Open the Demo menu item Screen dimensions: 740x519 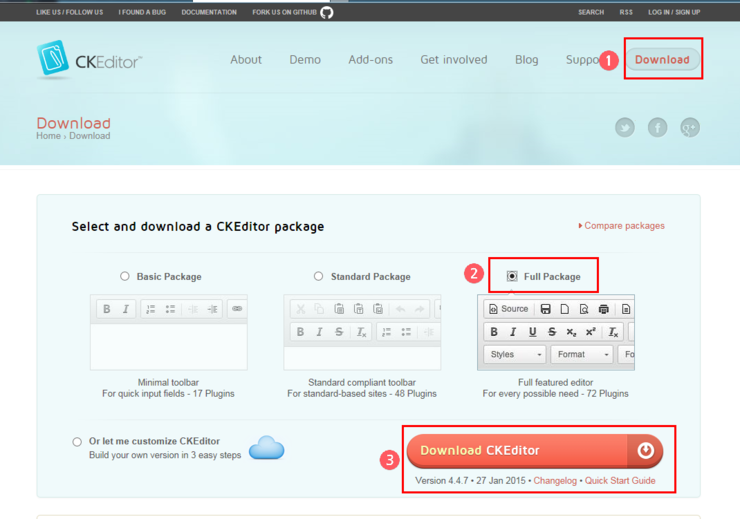[x=305, y=59]
